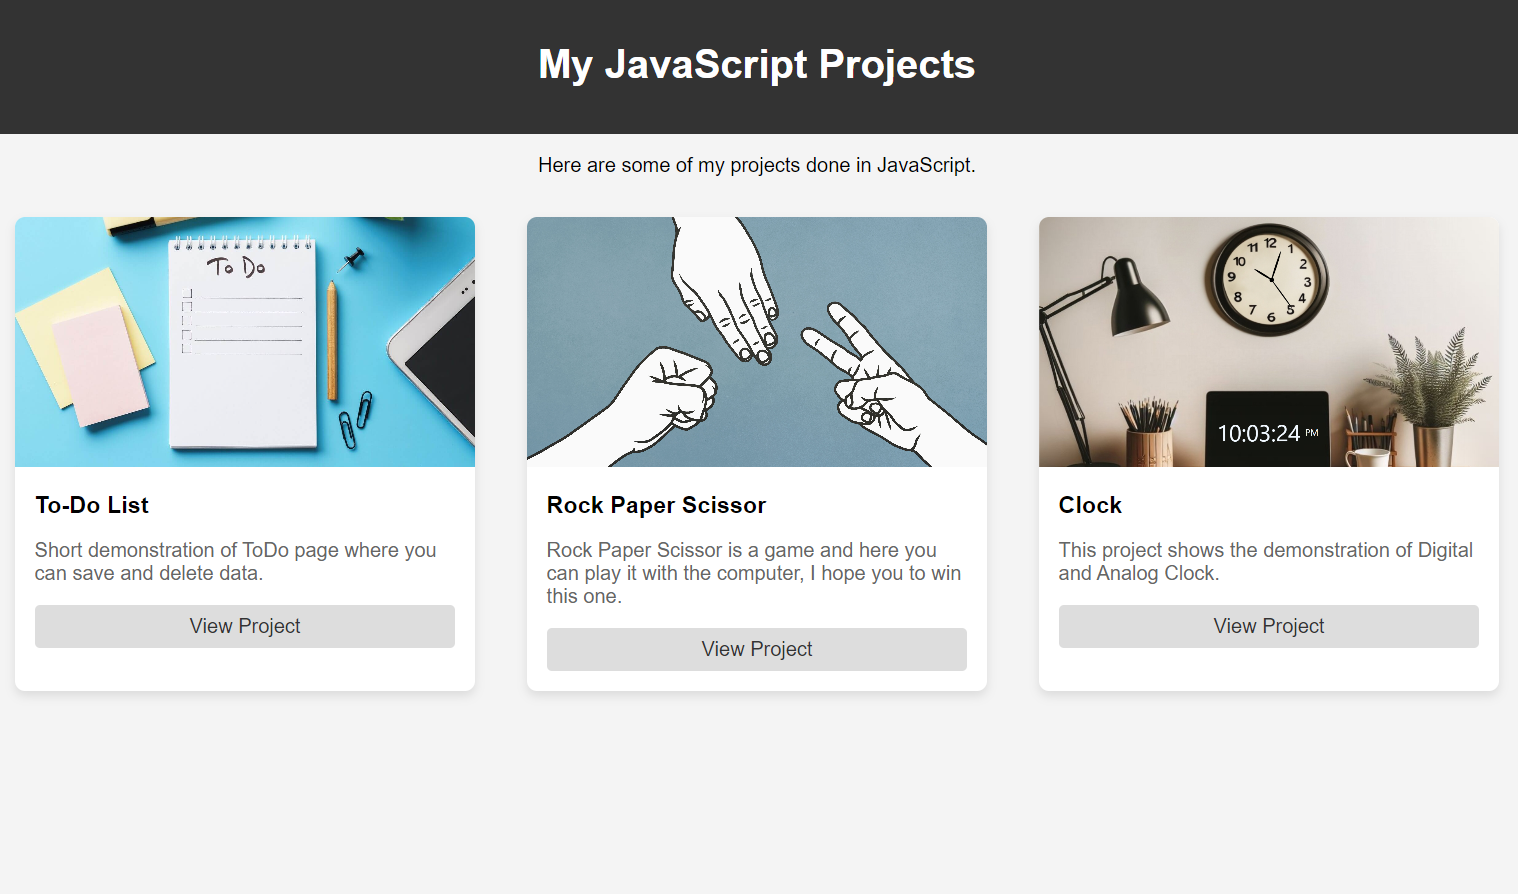Click the round analog wall clock
This screenshot has width=1518, height=894.
pyautogui.click(x=1271, y=279)
